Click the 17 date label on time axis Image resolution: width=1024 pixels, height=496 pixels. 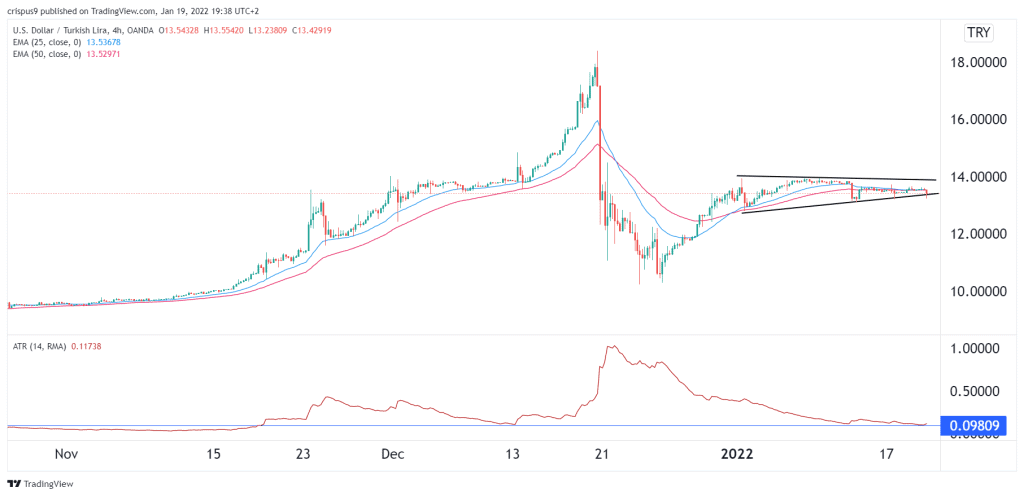coord(886,454)
